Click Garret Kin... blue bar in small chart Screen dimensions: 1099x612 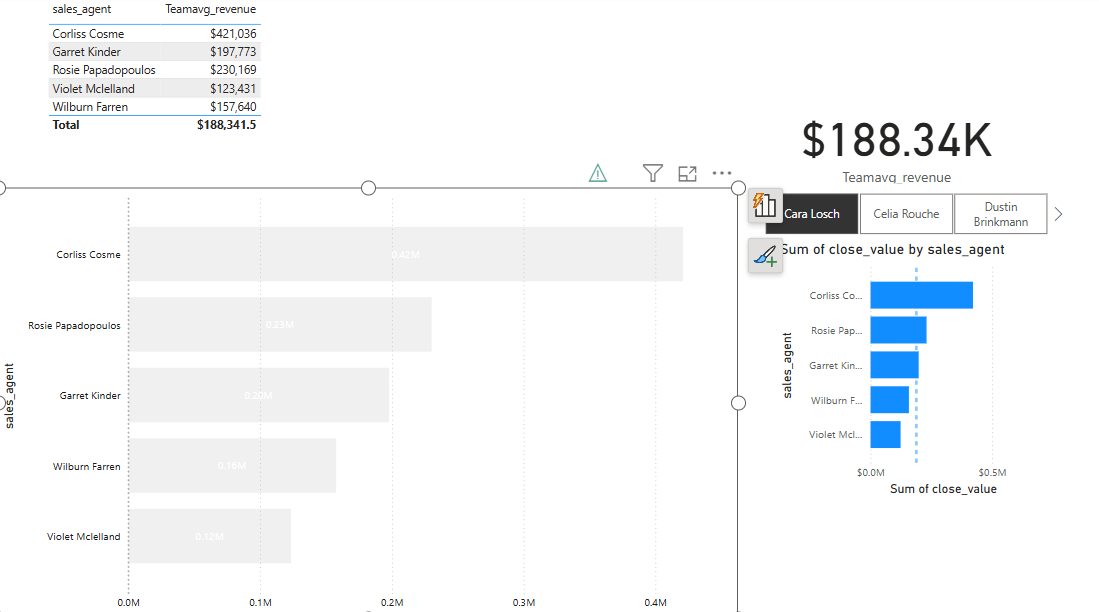pos(894,365)
